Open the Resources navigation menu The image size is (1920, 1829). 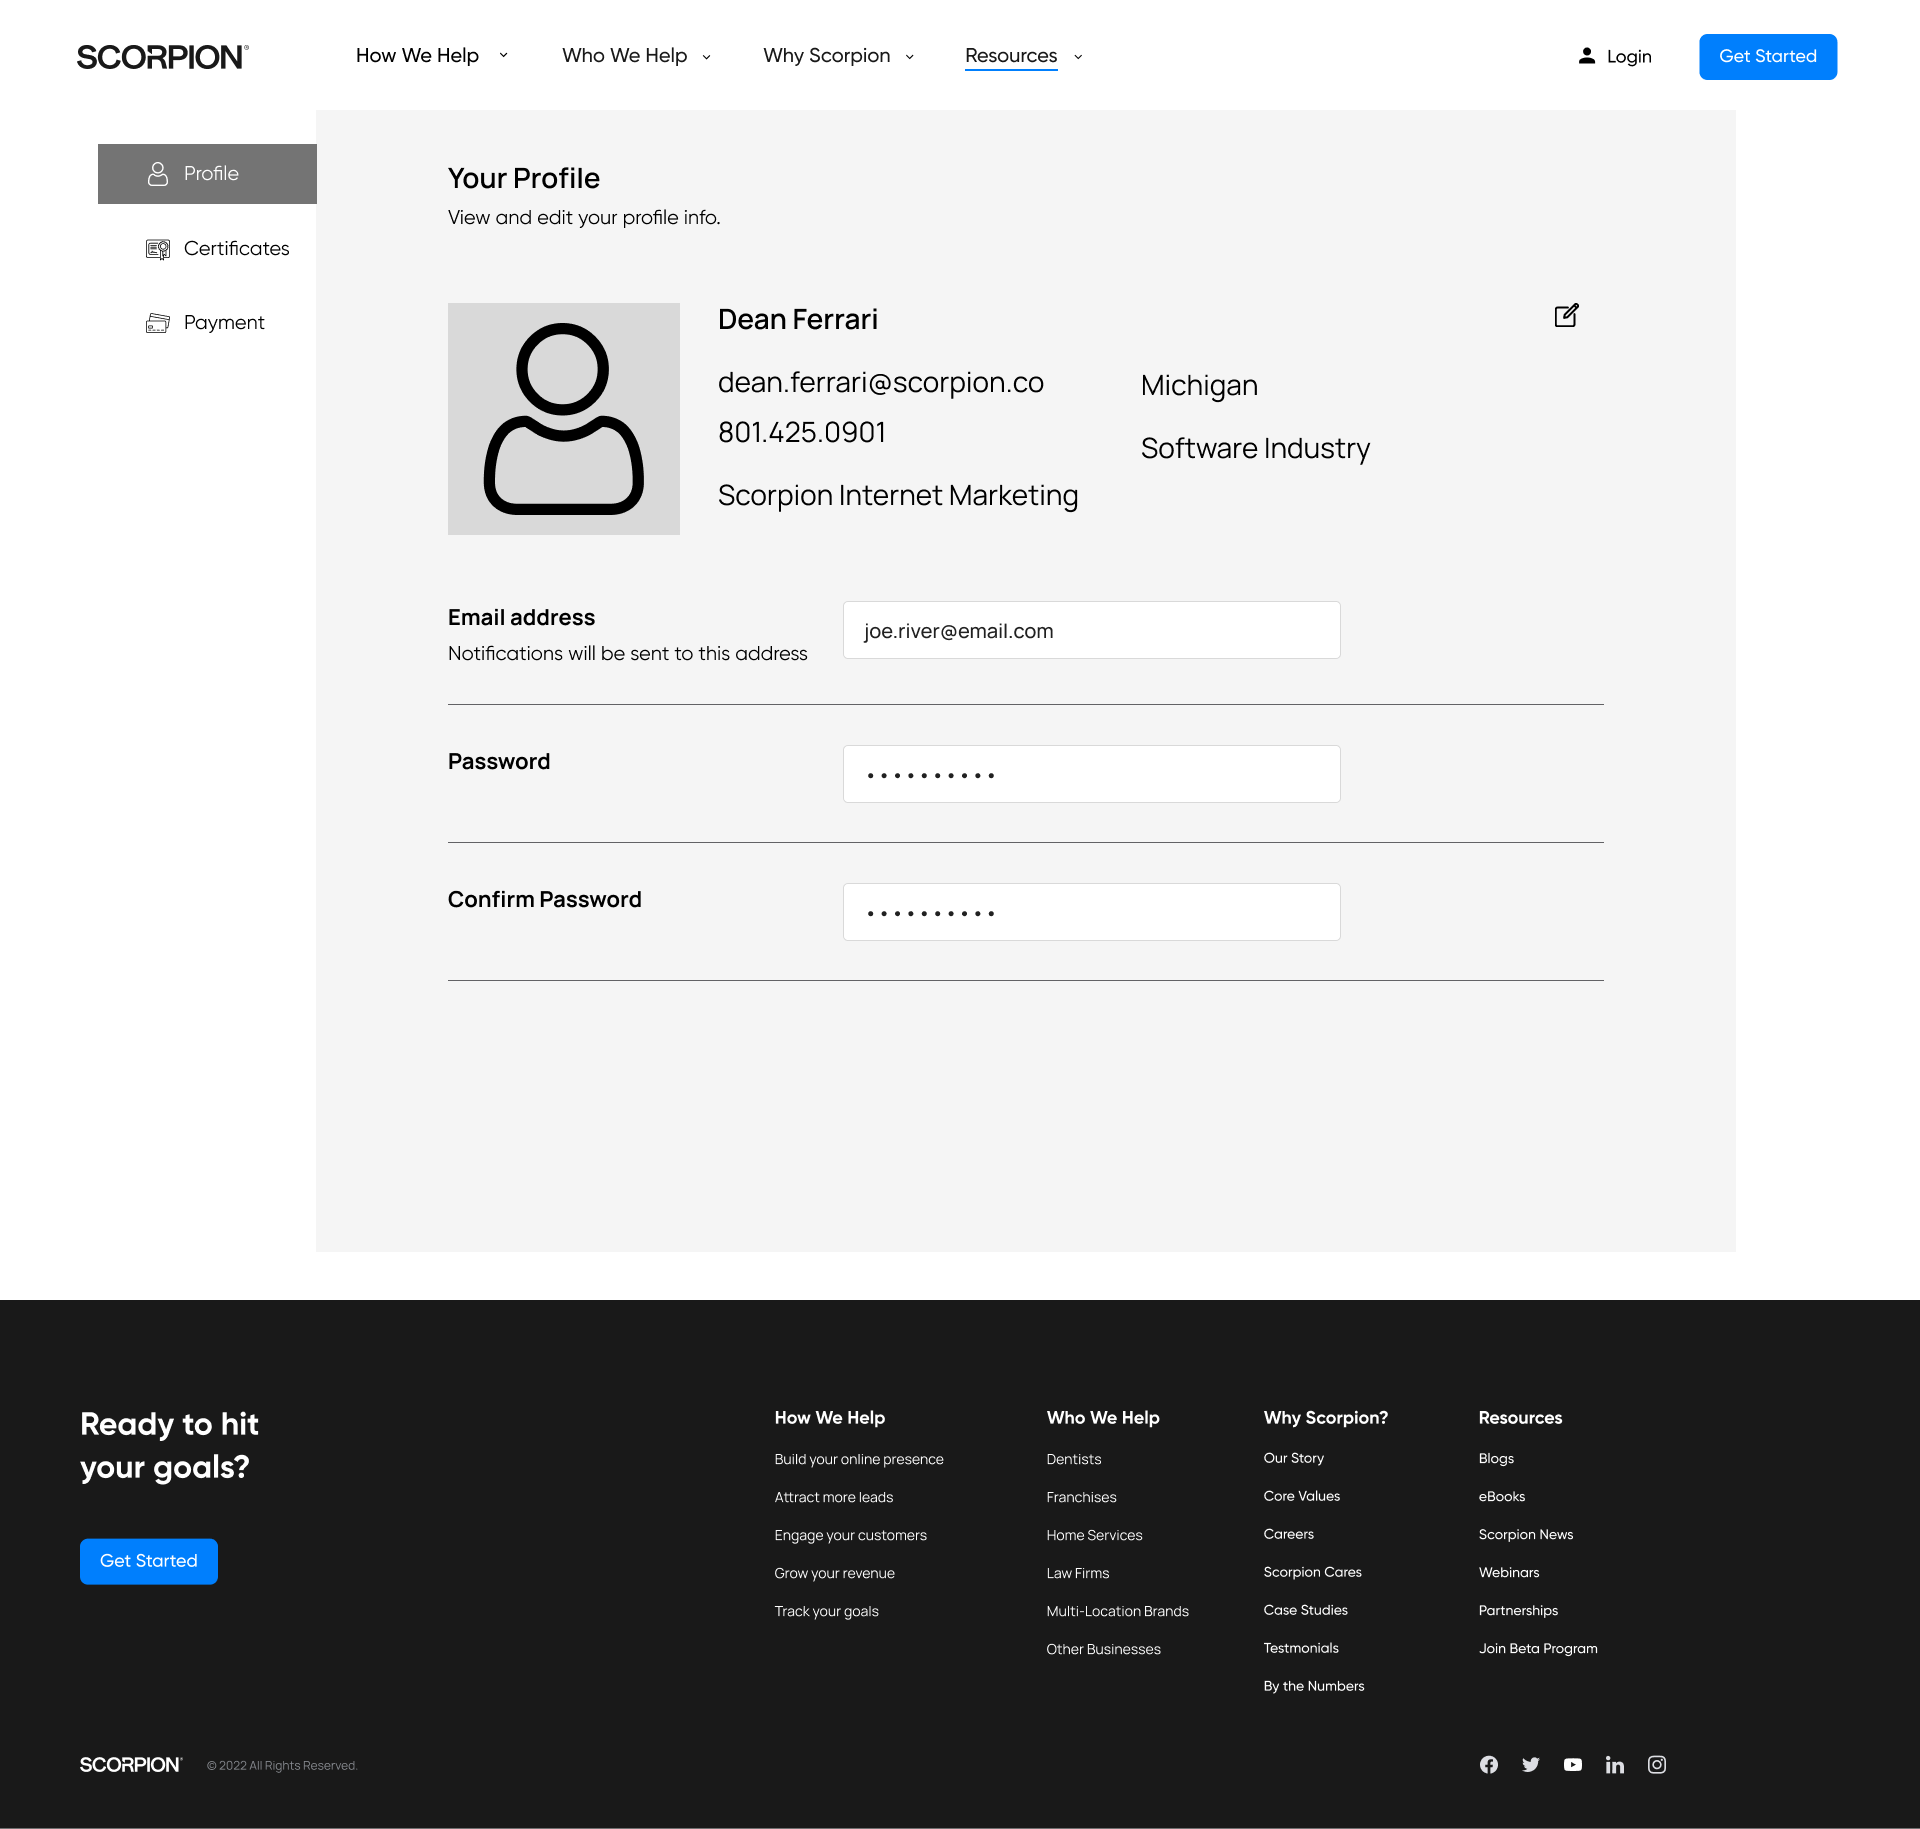click(x=1023, y=56)
